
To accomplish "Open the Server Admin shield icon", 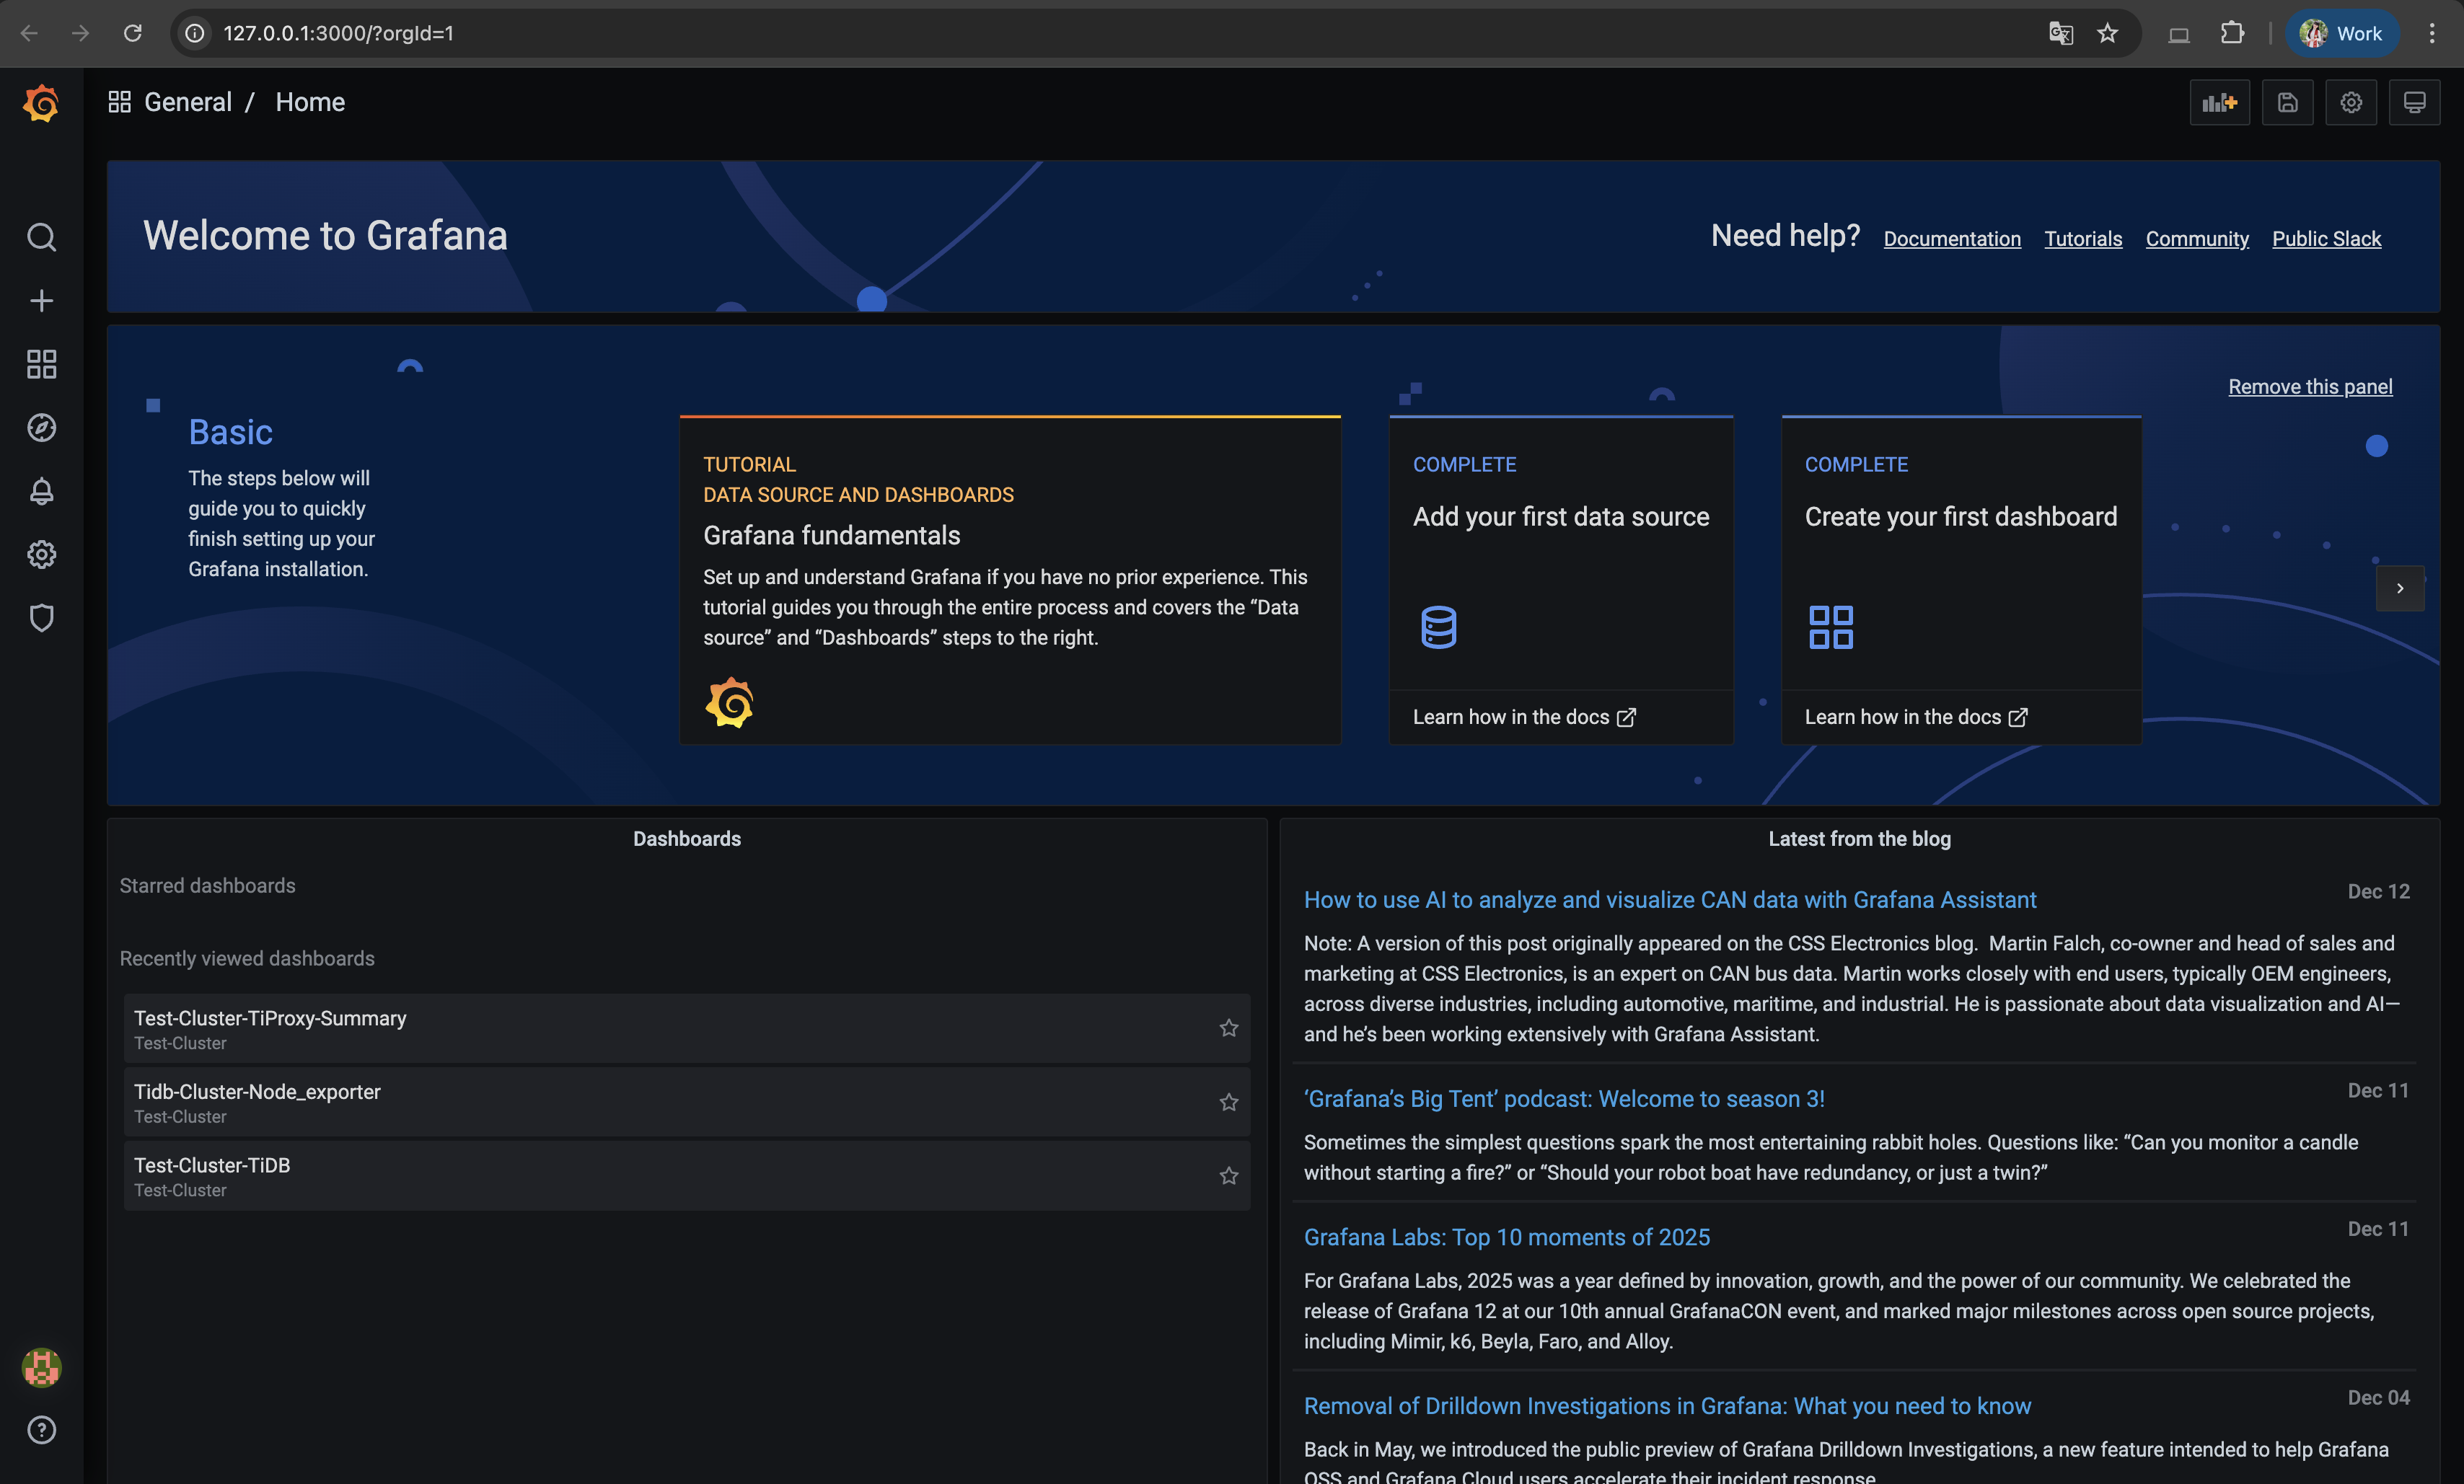I will [41, 618].
